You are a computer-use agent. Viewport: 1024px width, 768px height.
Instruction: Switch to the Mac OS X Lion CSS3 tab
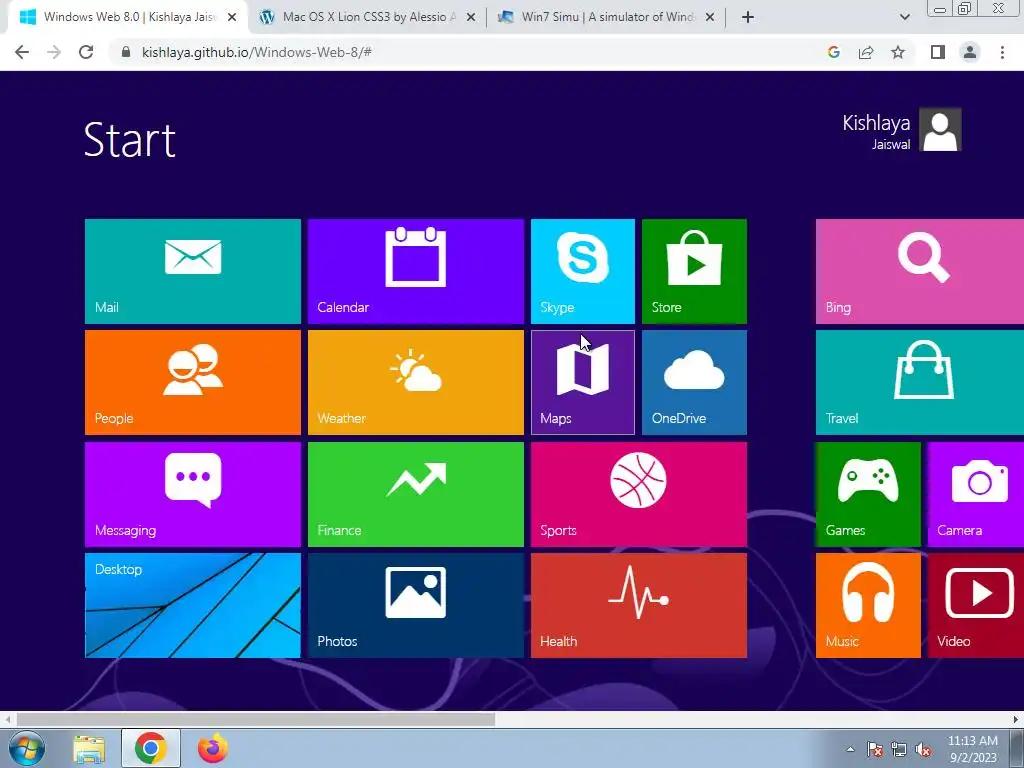(x=369, y=17)
